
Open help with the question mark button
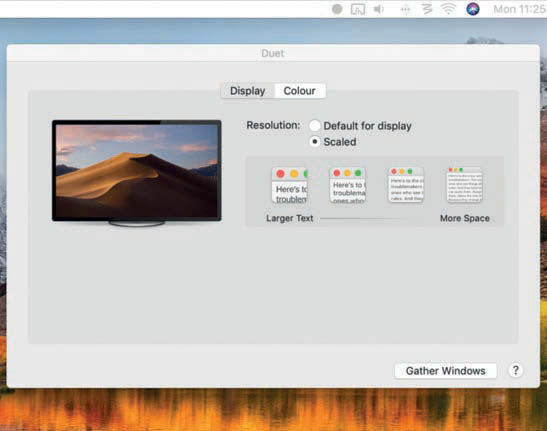pos(516,370)
